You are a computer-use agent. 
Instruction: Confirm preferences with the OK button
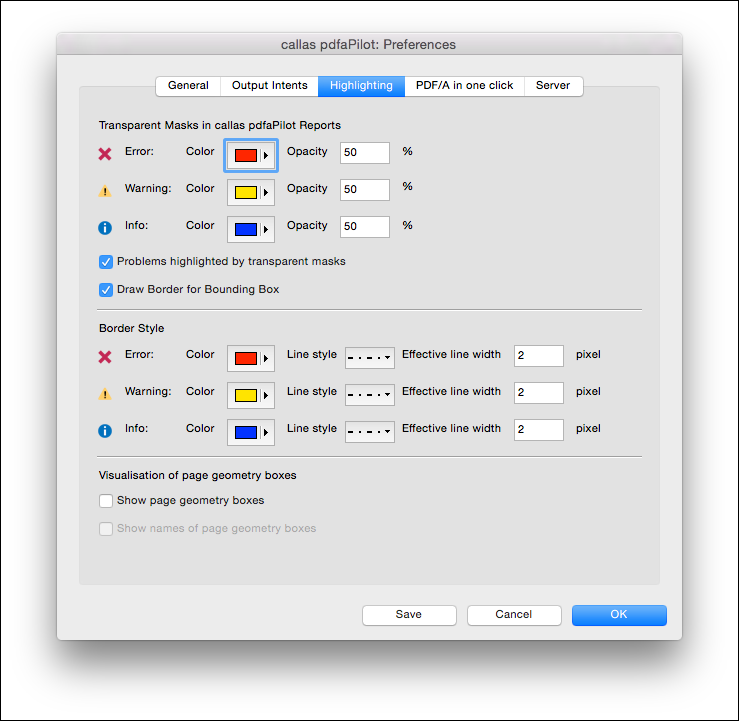coord(619,615)
